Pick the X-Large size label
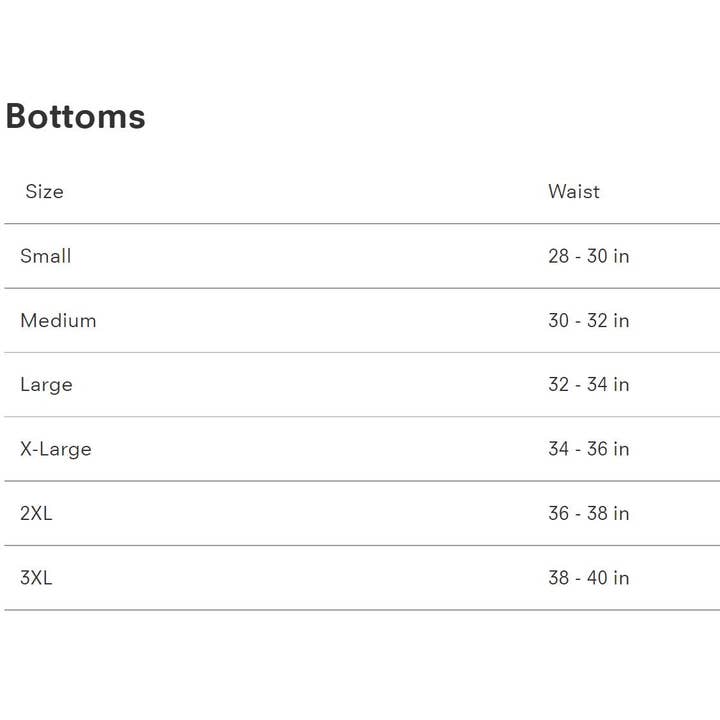 (x=56, y=449)
